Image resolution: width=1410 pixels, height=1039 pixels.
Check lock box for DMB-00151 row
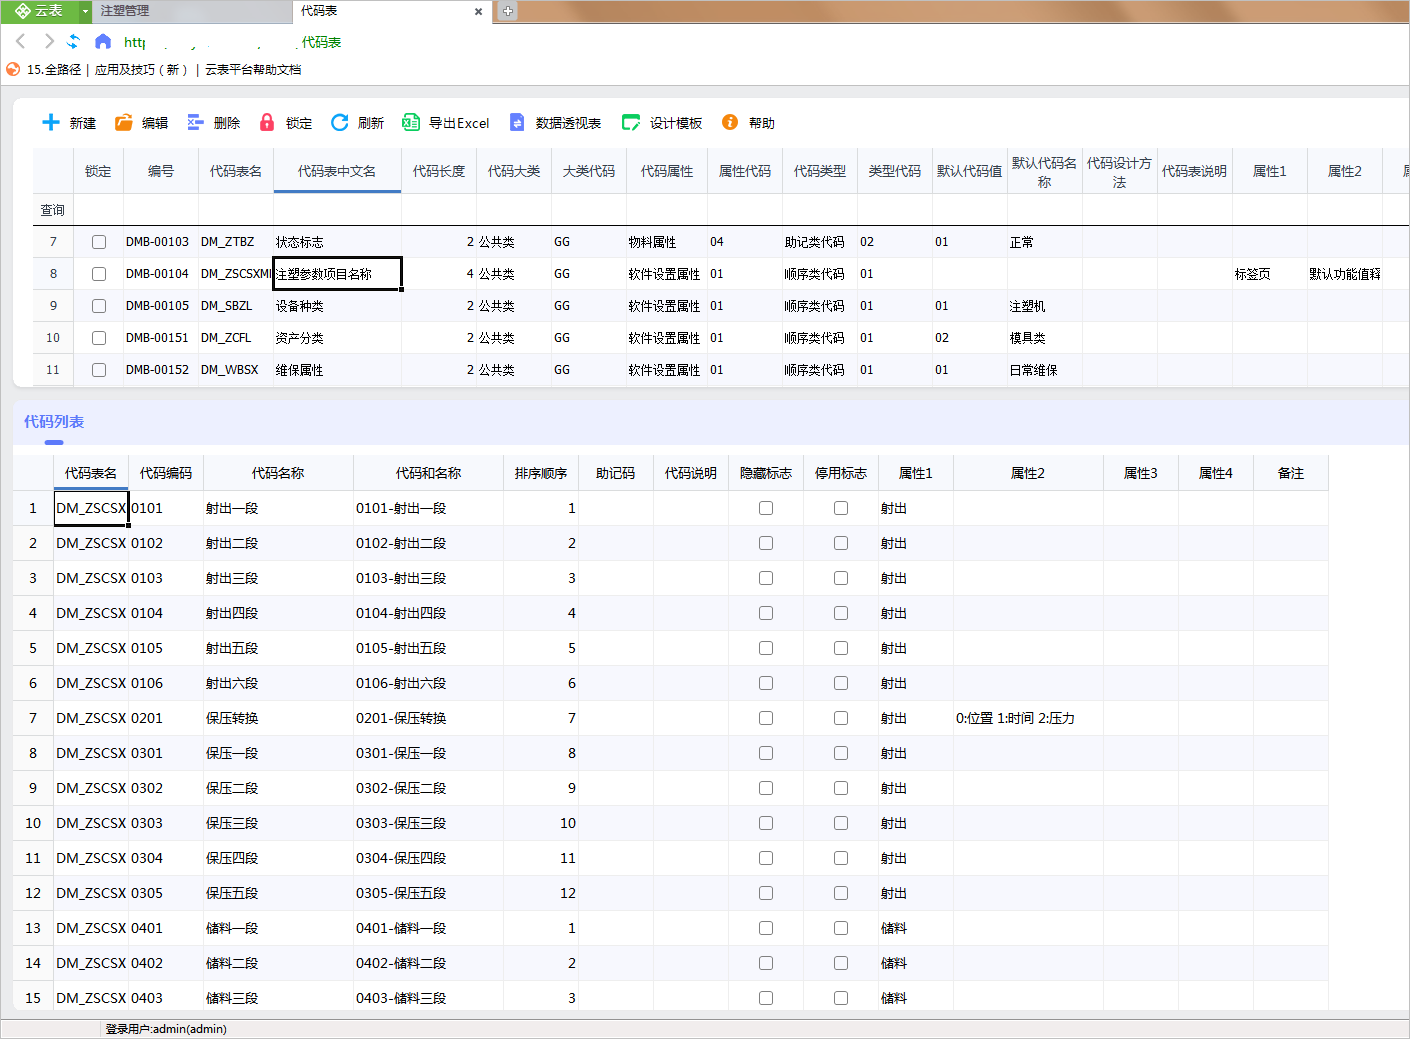point(99,338)
